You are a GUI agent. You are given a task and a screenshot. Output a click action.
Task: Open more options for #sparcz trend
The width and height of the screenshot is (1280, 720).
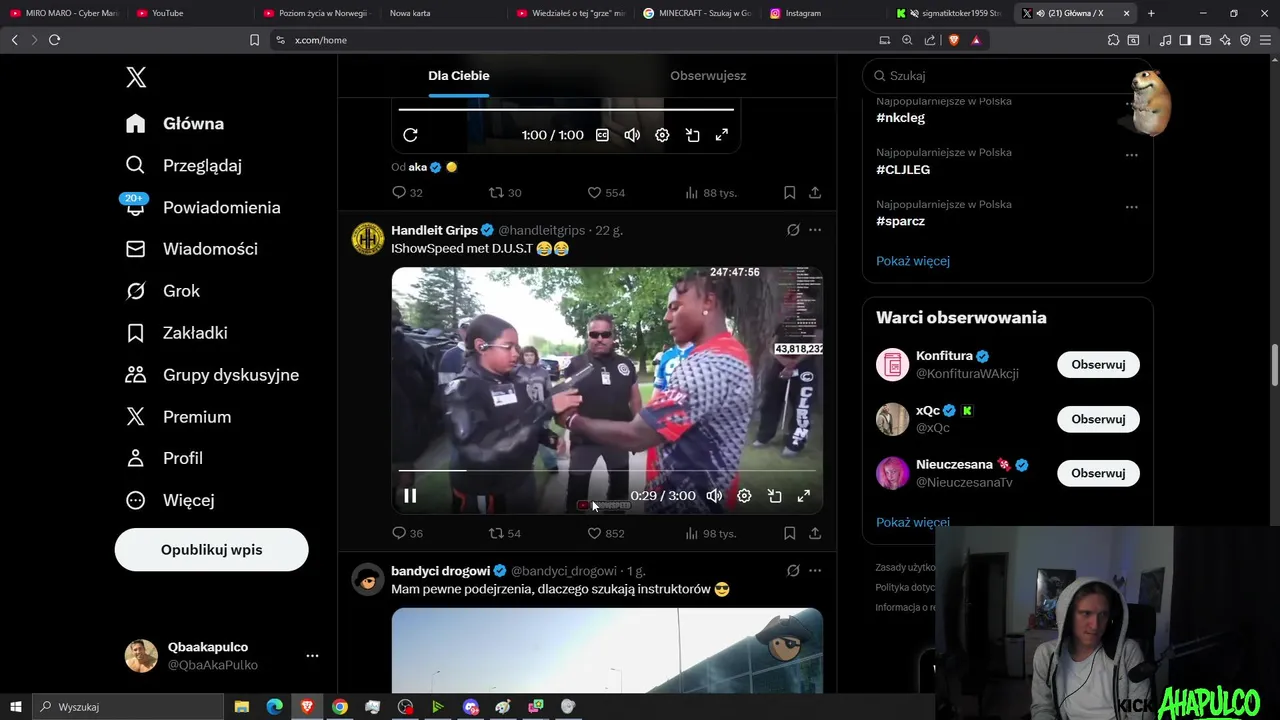[1132, 207]
